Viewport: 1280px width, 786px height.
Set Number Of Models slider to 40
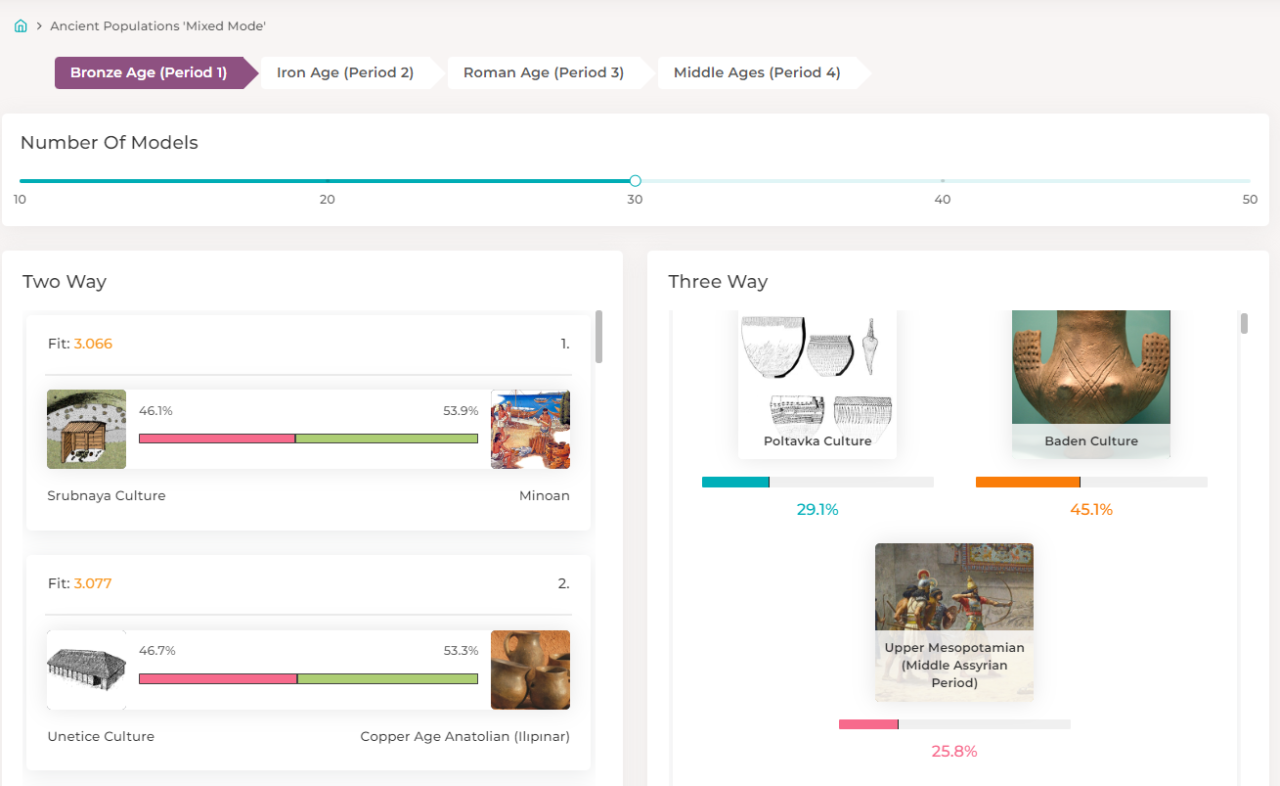click(942, 181)
